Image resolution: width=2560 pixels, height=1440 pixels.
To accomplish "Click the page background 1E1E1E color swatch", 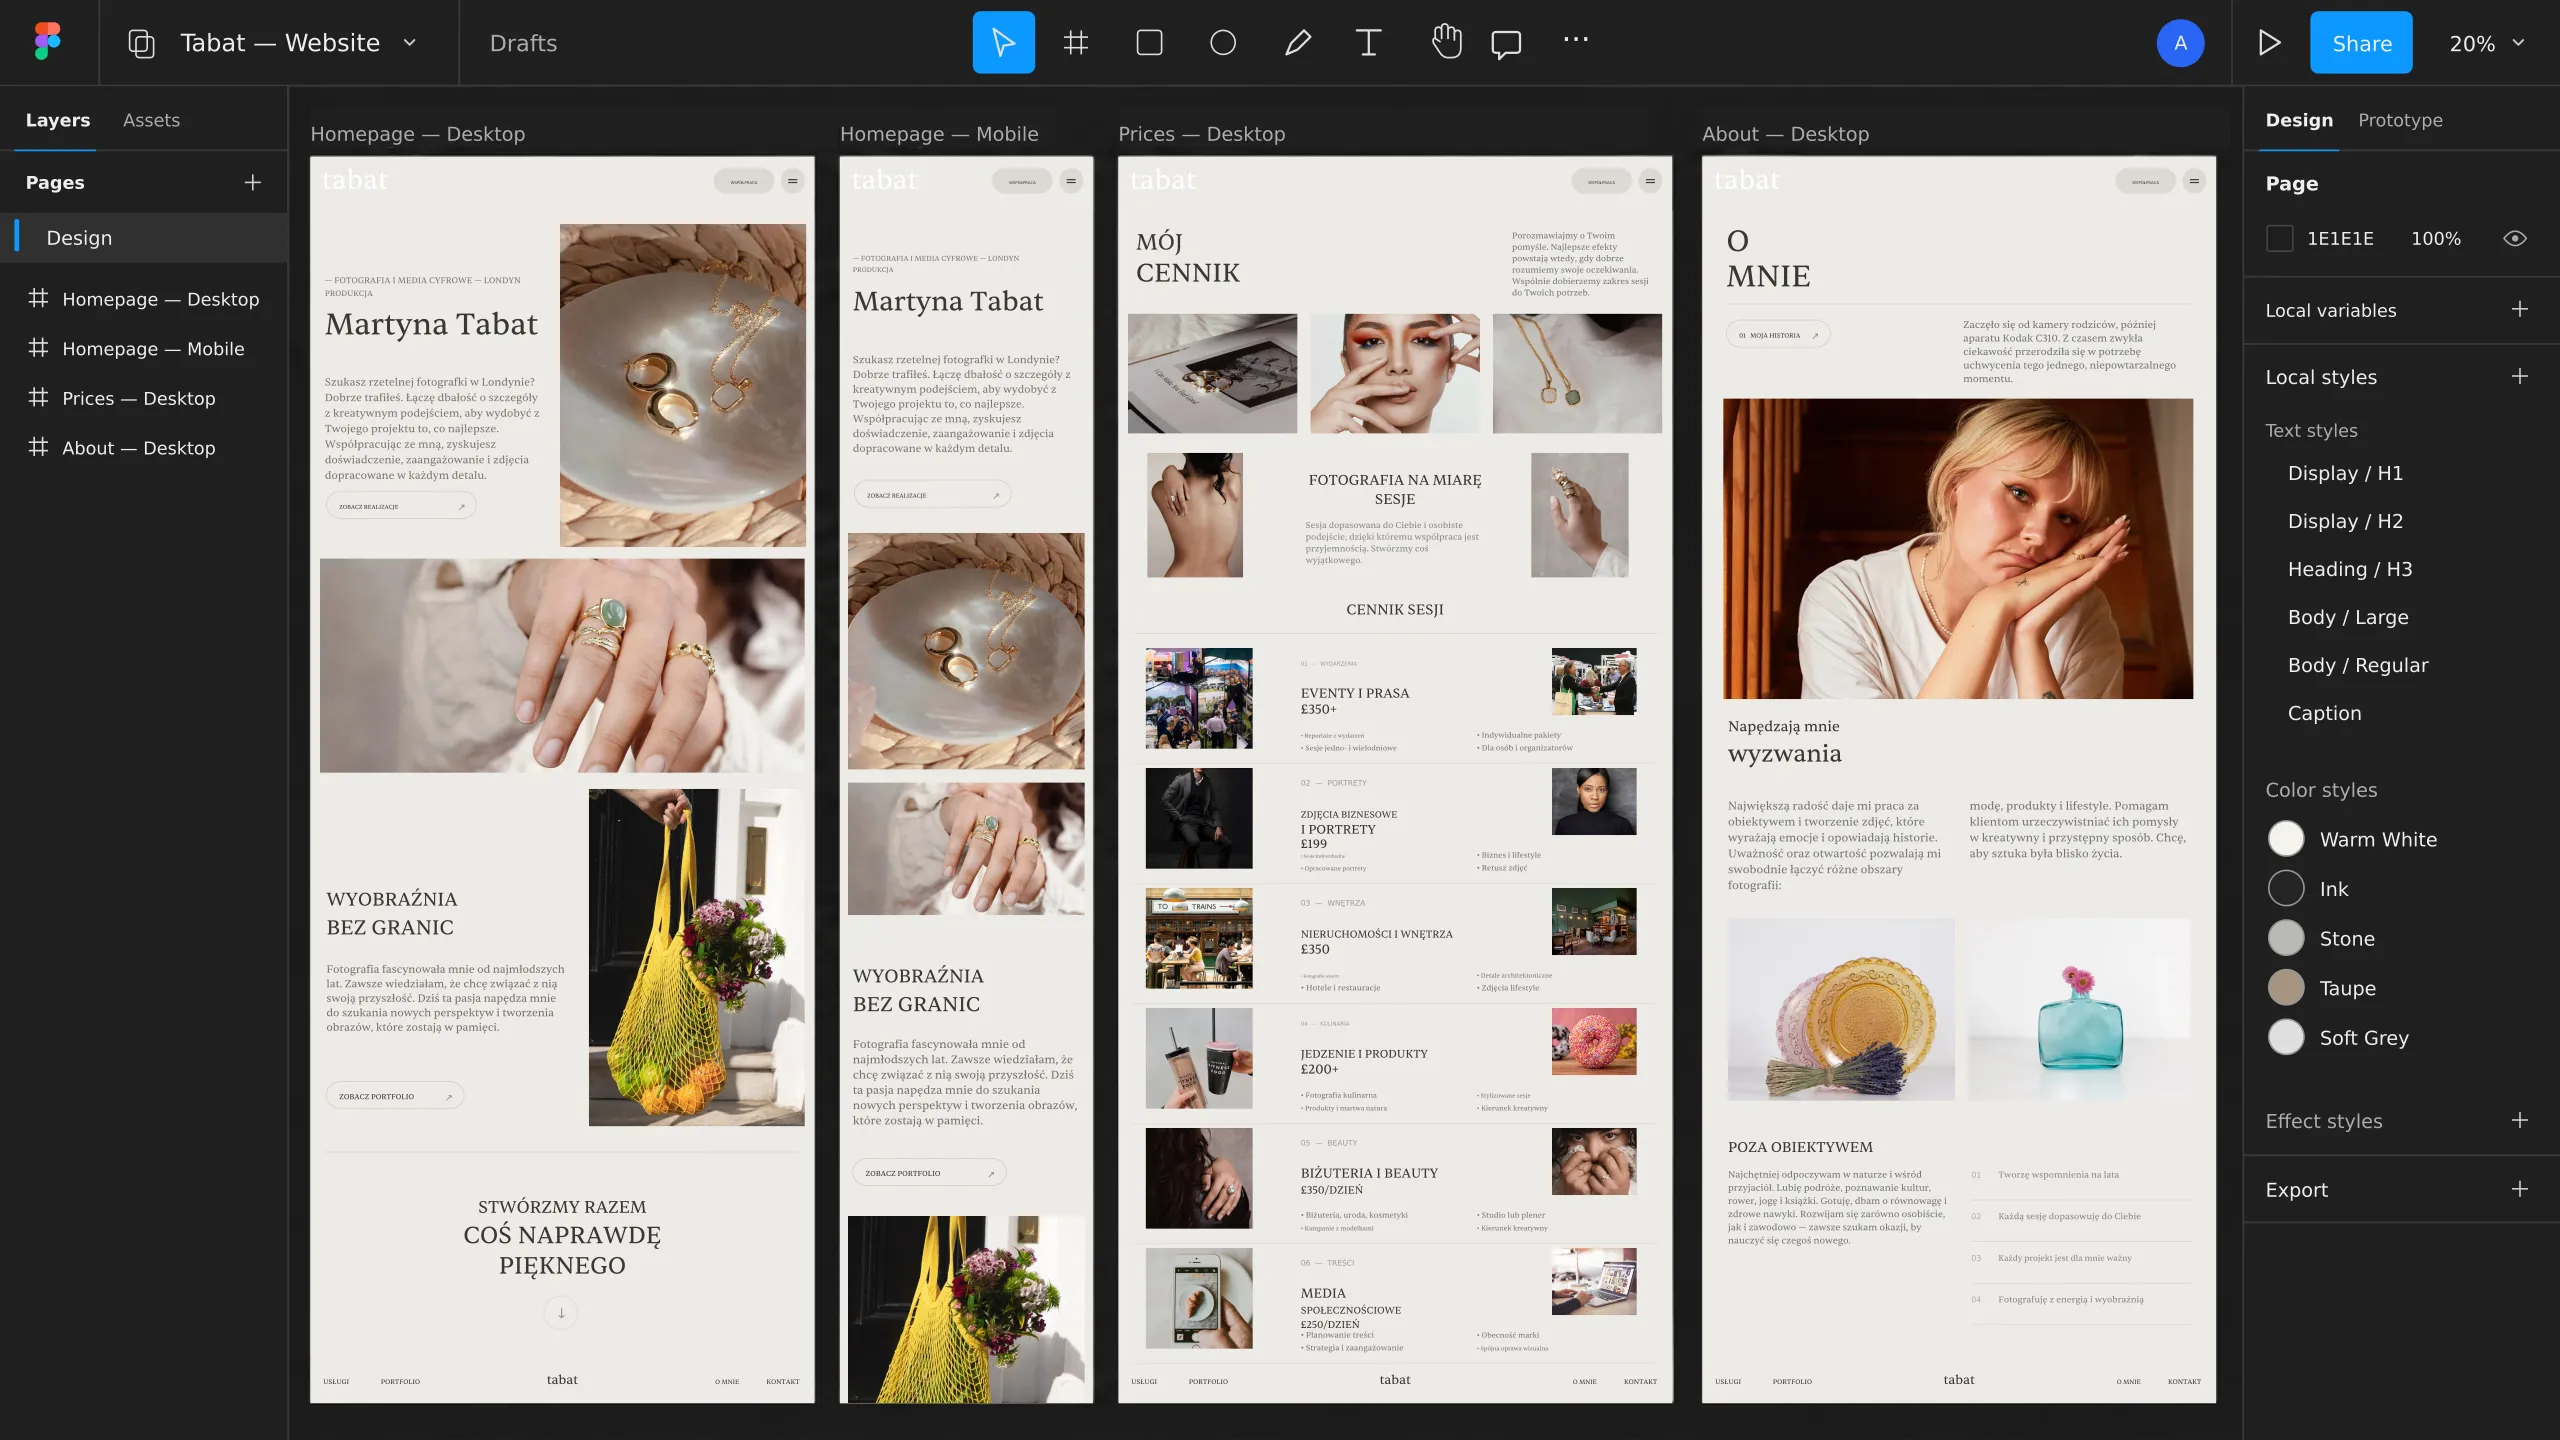I will (x=2279, y=238).
